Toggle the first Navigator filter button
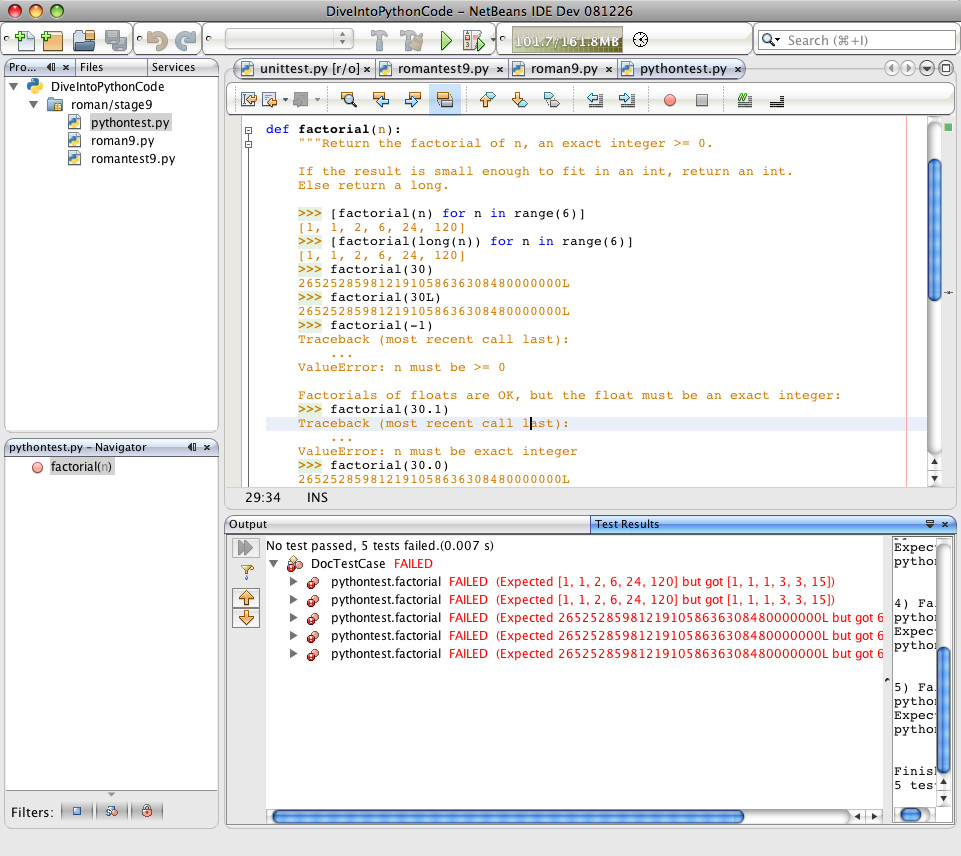The height and width of the screenshot is (856, 961). pyautogui.click(x=77, y=811)
